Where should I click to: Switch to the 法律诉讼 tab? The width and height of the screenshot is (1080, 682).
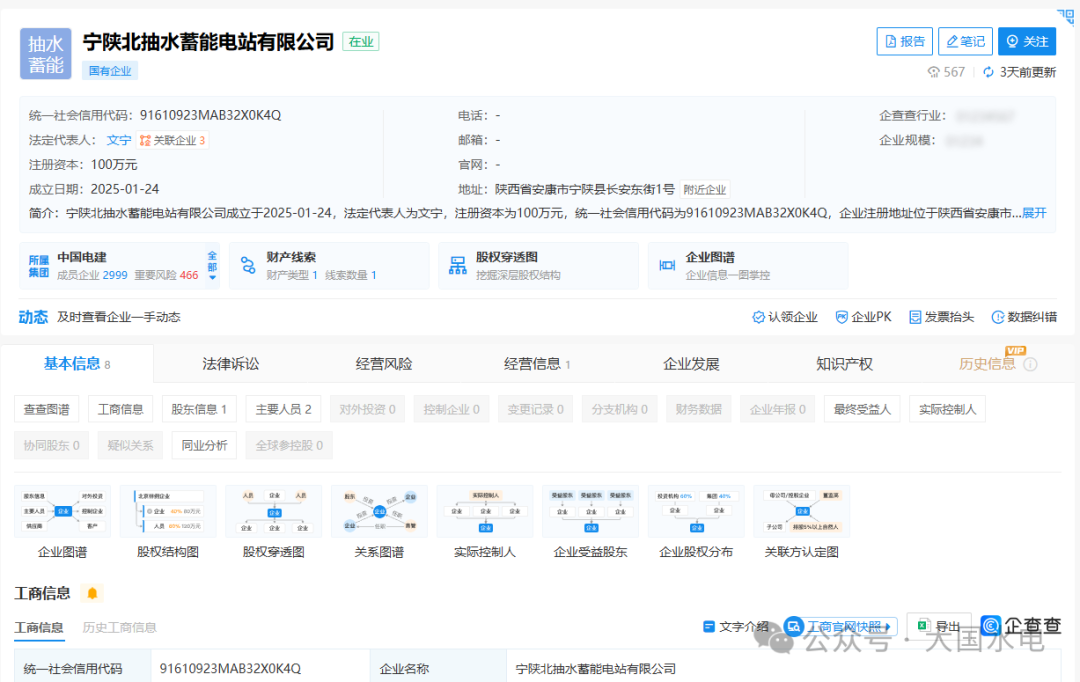point(230,364)
